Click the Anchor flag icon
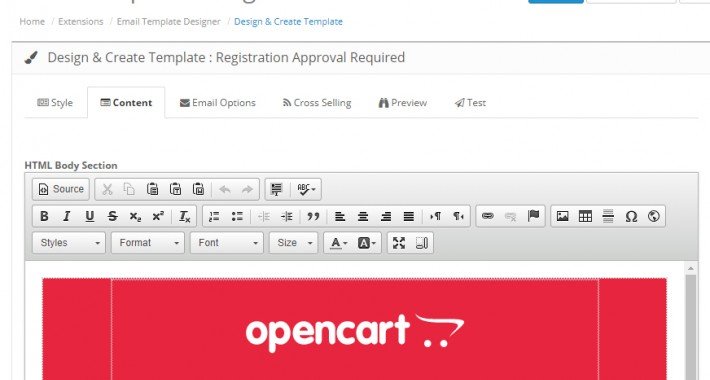This screenshot has width=710, height=380. [533, 216]
